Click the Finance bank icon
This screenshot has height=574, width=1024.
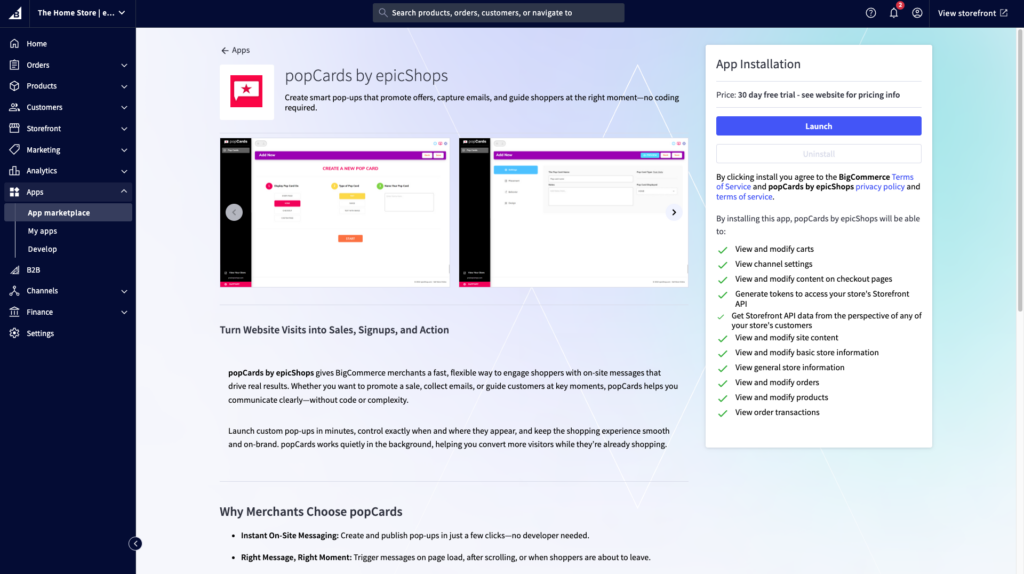coord(14,311)
